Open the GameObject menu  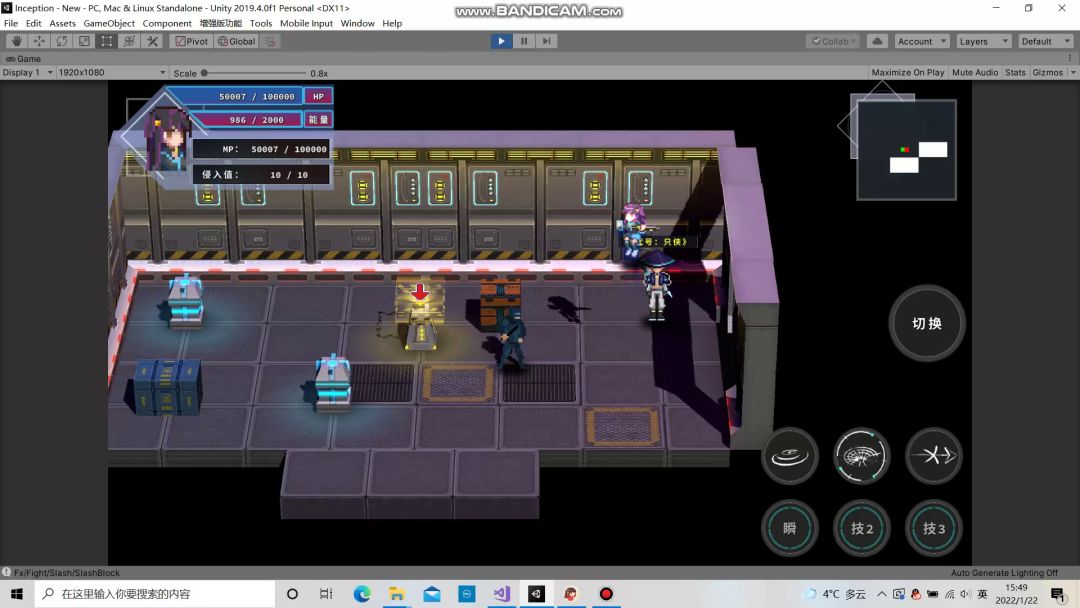109,23
